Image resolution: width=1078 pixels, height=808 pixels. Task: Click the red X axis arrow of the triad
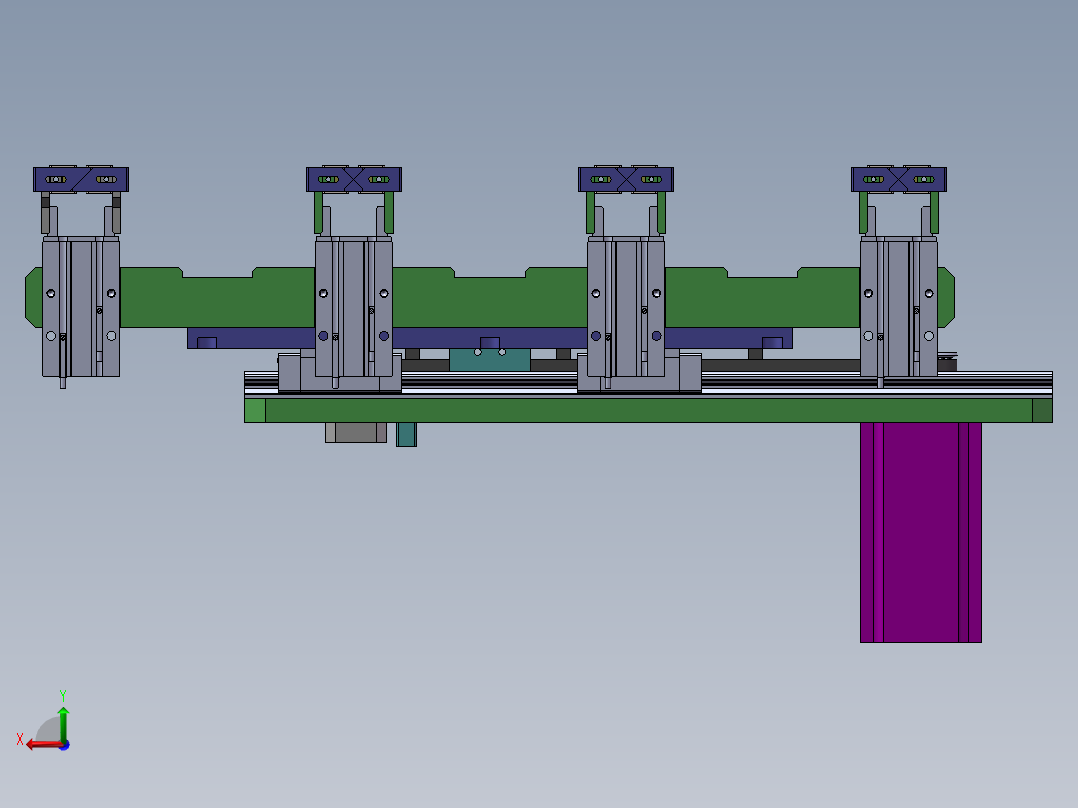pyautogui.click(x=43, y=744)
